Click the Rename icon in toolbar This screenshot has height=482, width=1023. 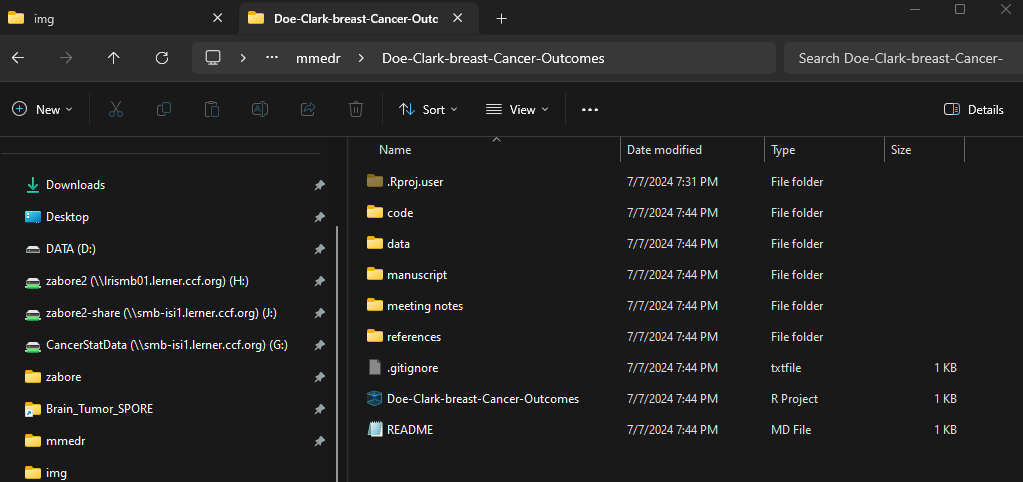point(260,110)
